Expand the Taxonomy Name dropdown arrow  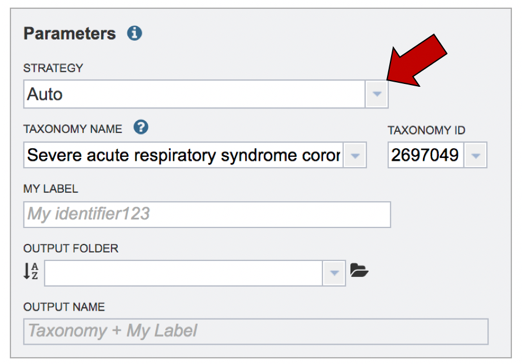(x=355, y=155)
